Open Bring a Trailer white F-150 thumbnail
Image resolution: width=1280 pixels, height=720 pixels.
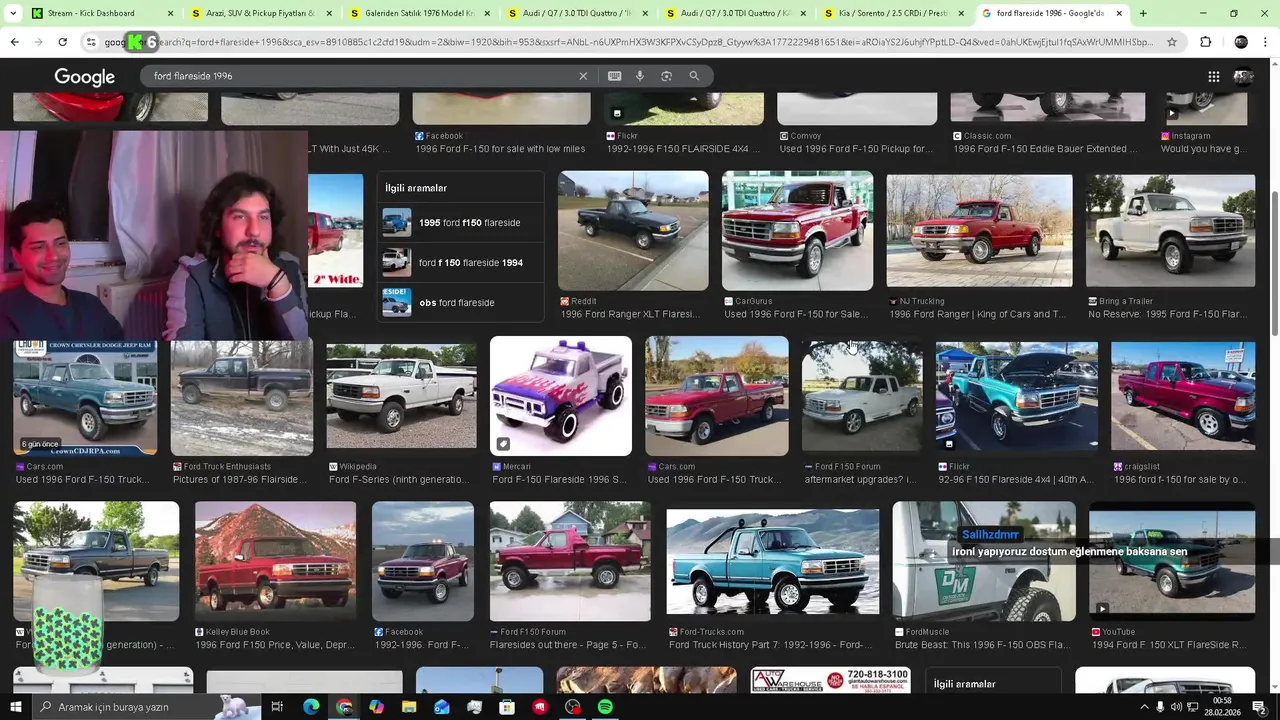1171,230
